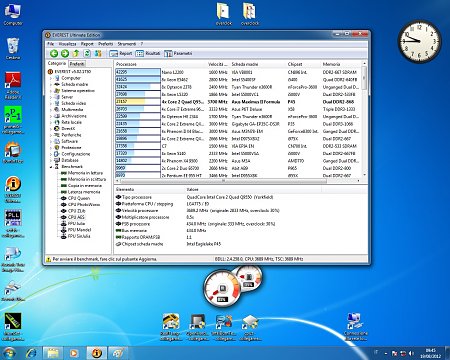Select the CPU PhotoWorxx benchmark
450x360 pixels.
click(x=80, y=205)
